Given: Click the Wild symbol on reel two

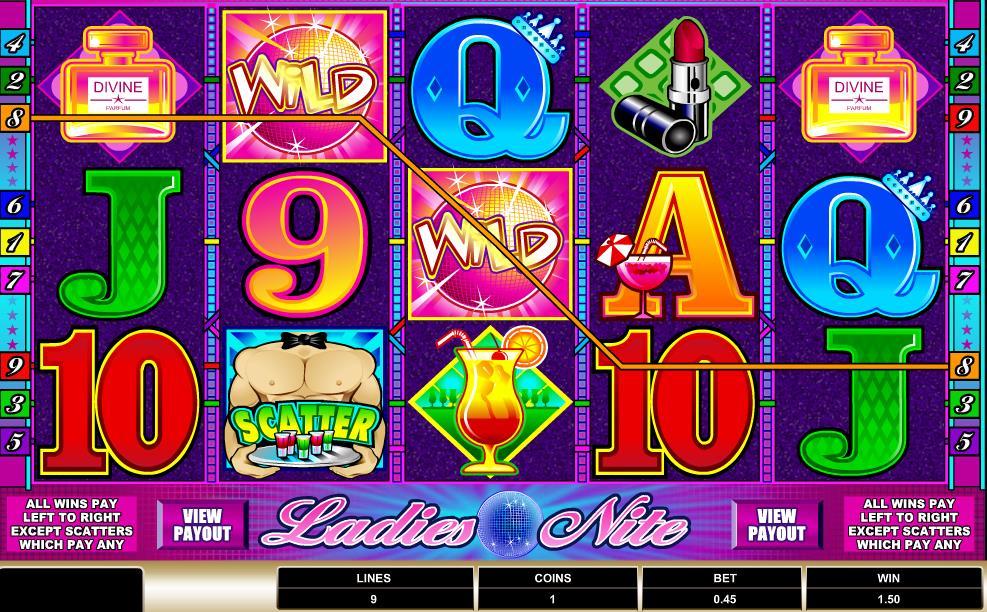Looking at the screenshot, I should coord(304,86).
